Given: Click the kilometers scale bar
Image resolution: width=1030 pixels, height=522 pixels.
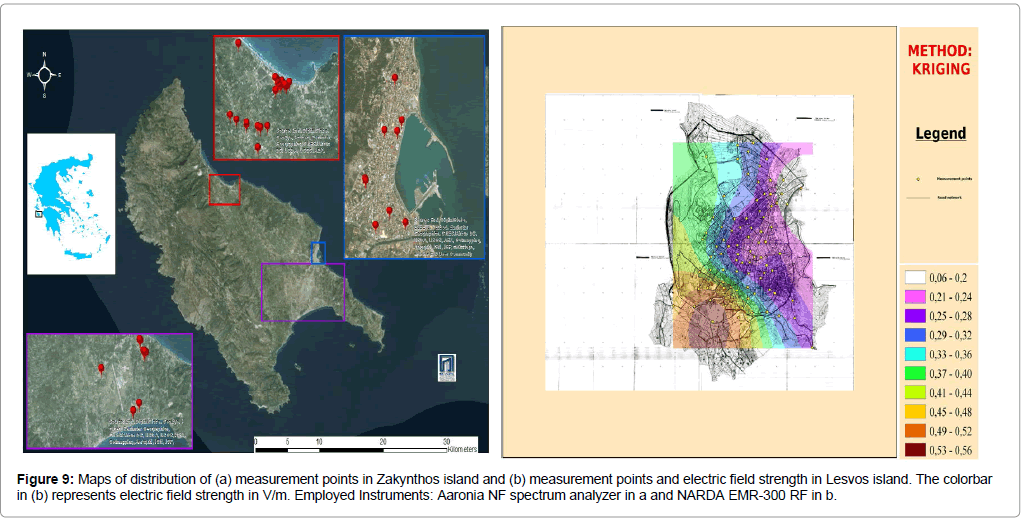Looking at the screenshot, I should [350, 441].
